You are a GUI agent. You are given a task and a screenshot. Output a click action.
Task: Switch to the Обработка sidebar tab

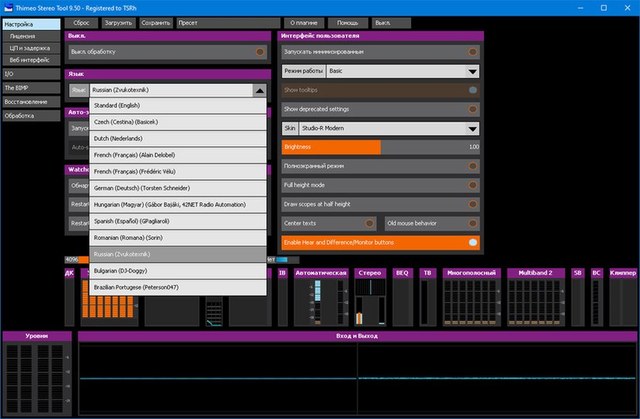coord(31,115)
